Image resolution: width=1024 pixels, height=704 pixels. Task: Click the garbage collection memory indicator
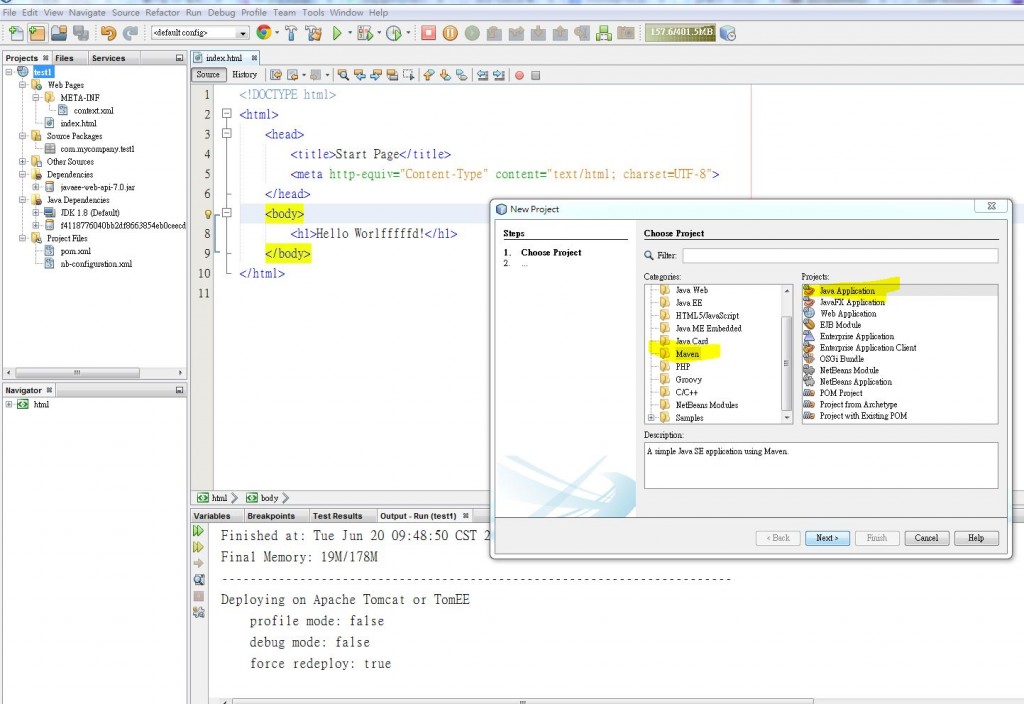click(679, 33)
